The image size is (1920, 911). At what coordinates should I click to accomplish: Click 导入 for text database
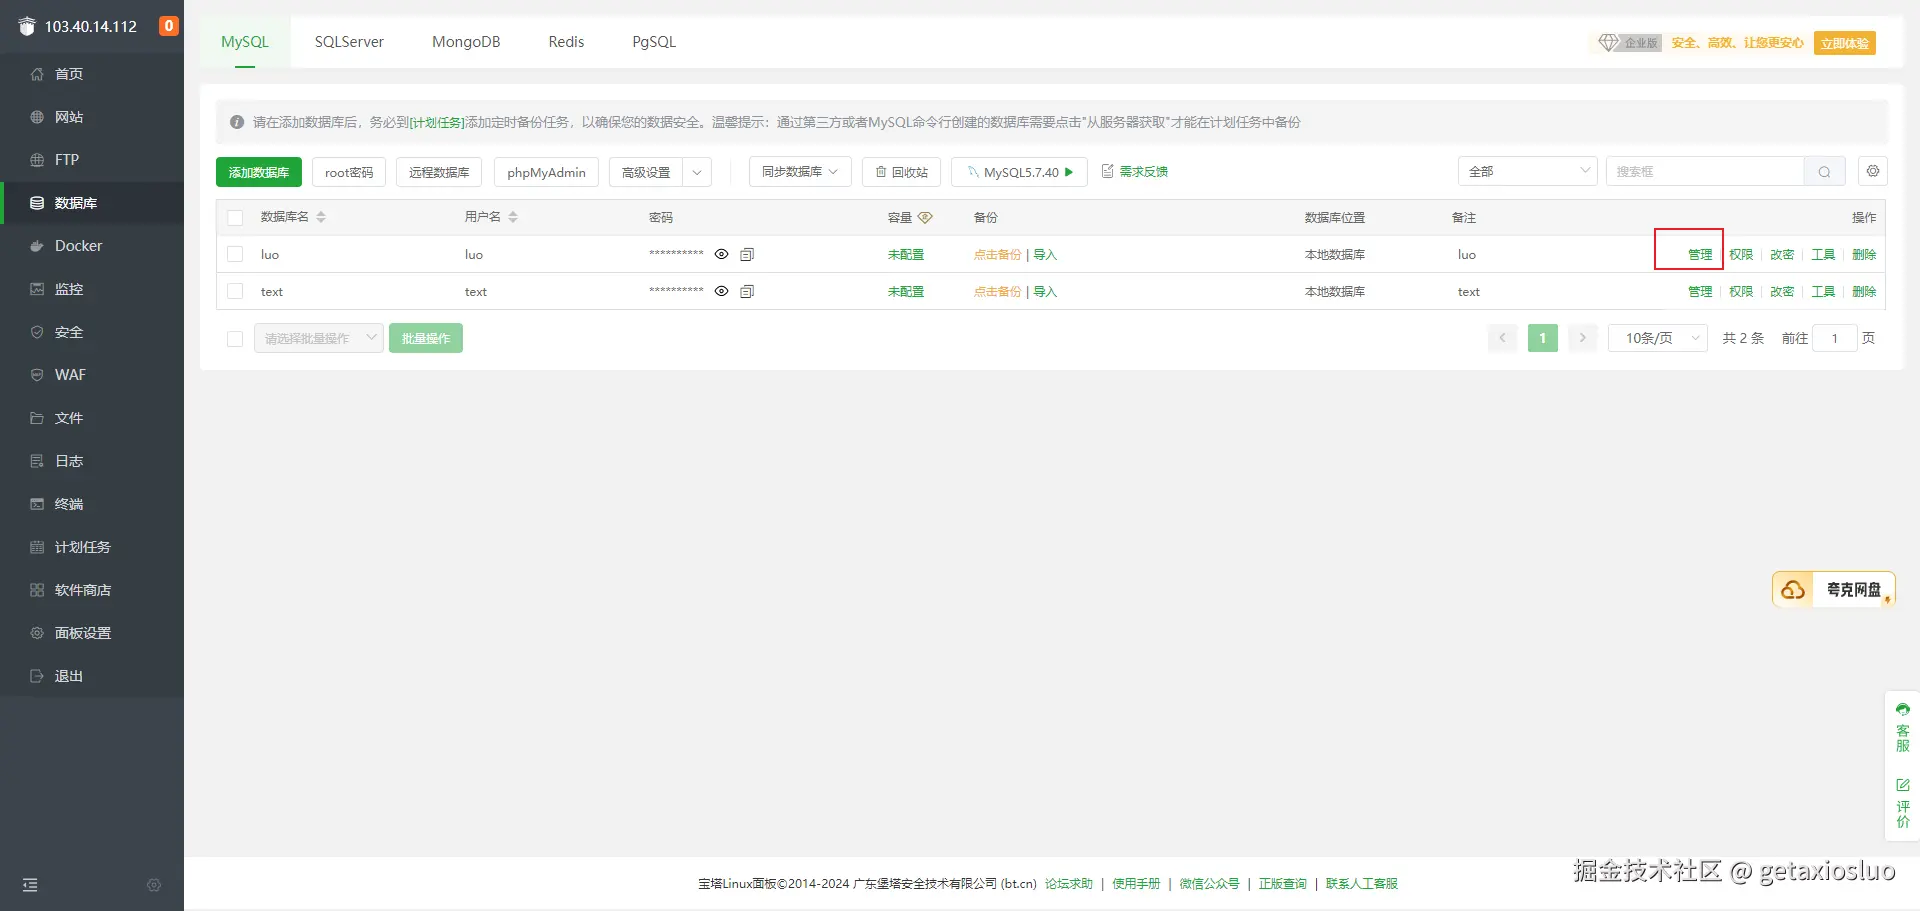[1045, 292]
